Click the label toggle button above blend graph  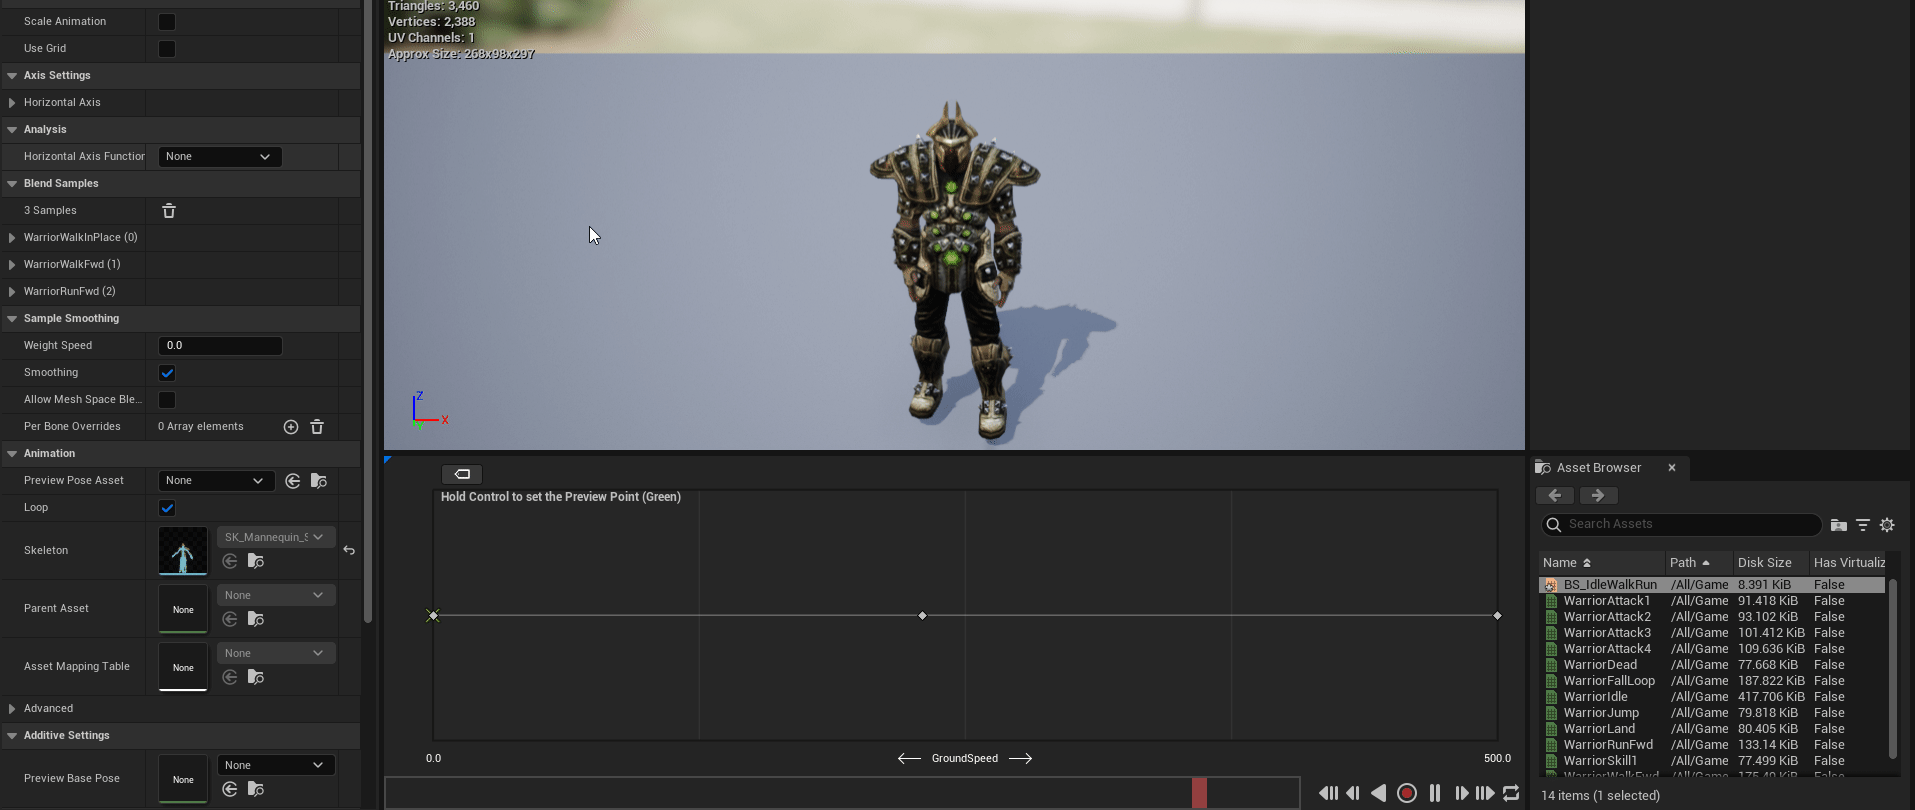(x=462, y=474)
